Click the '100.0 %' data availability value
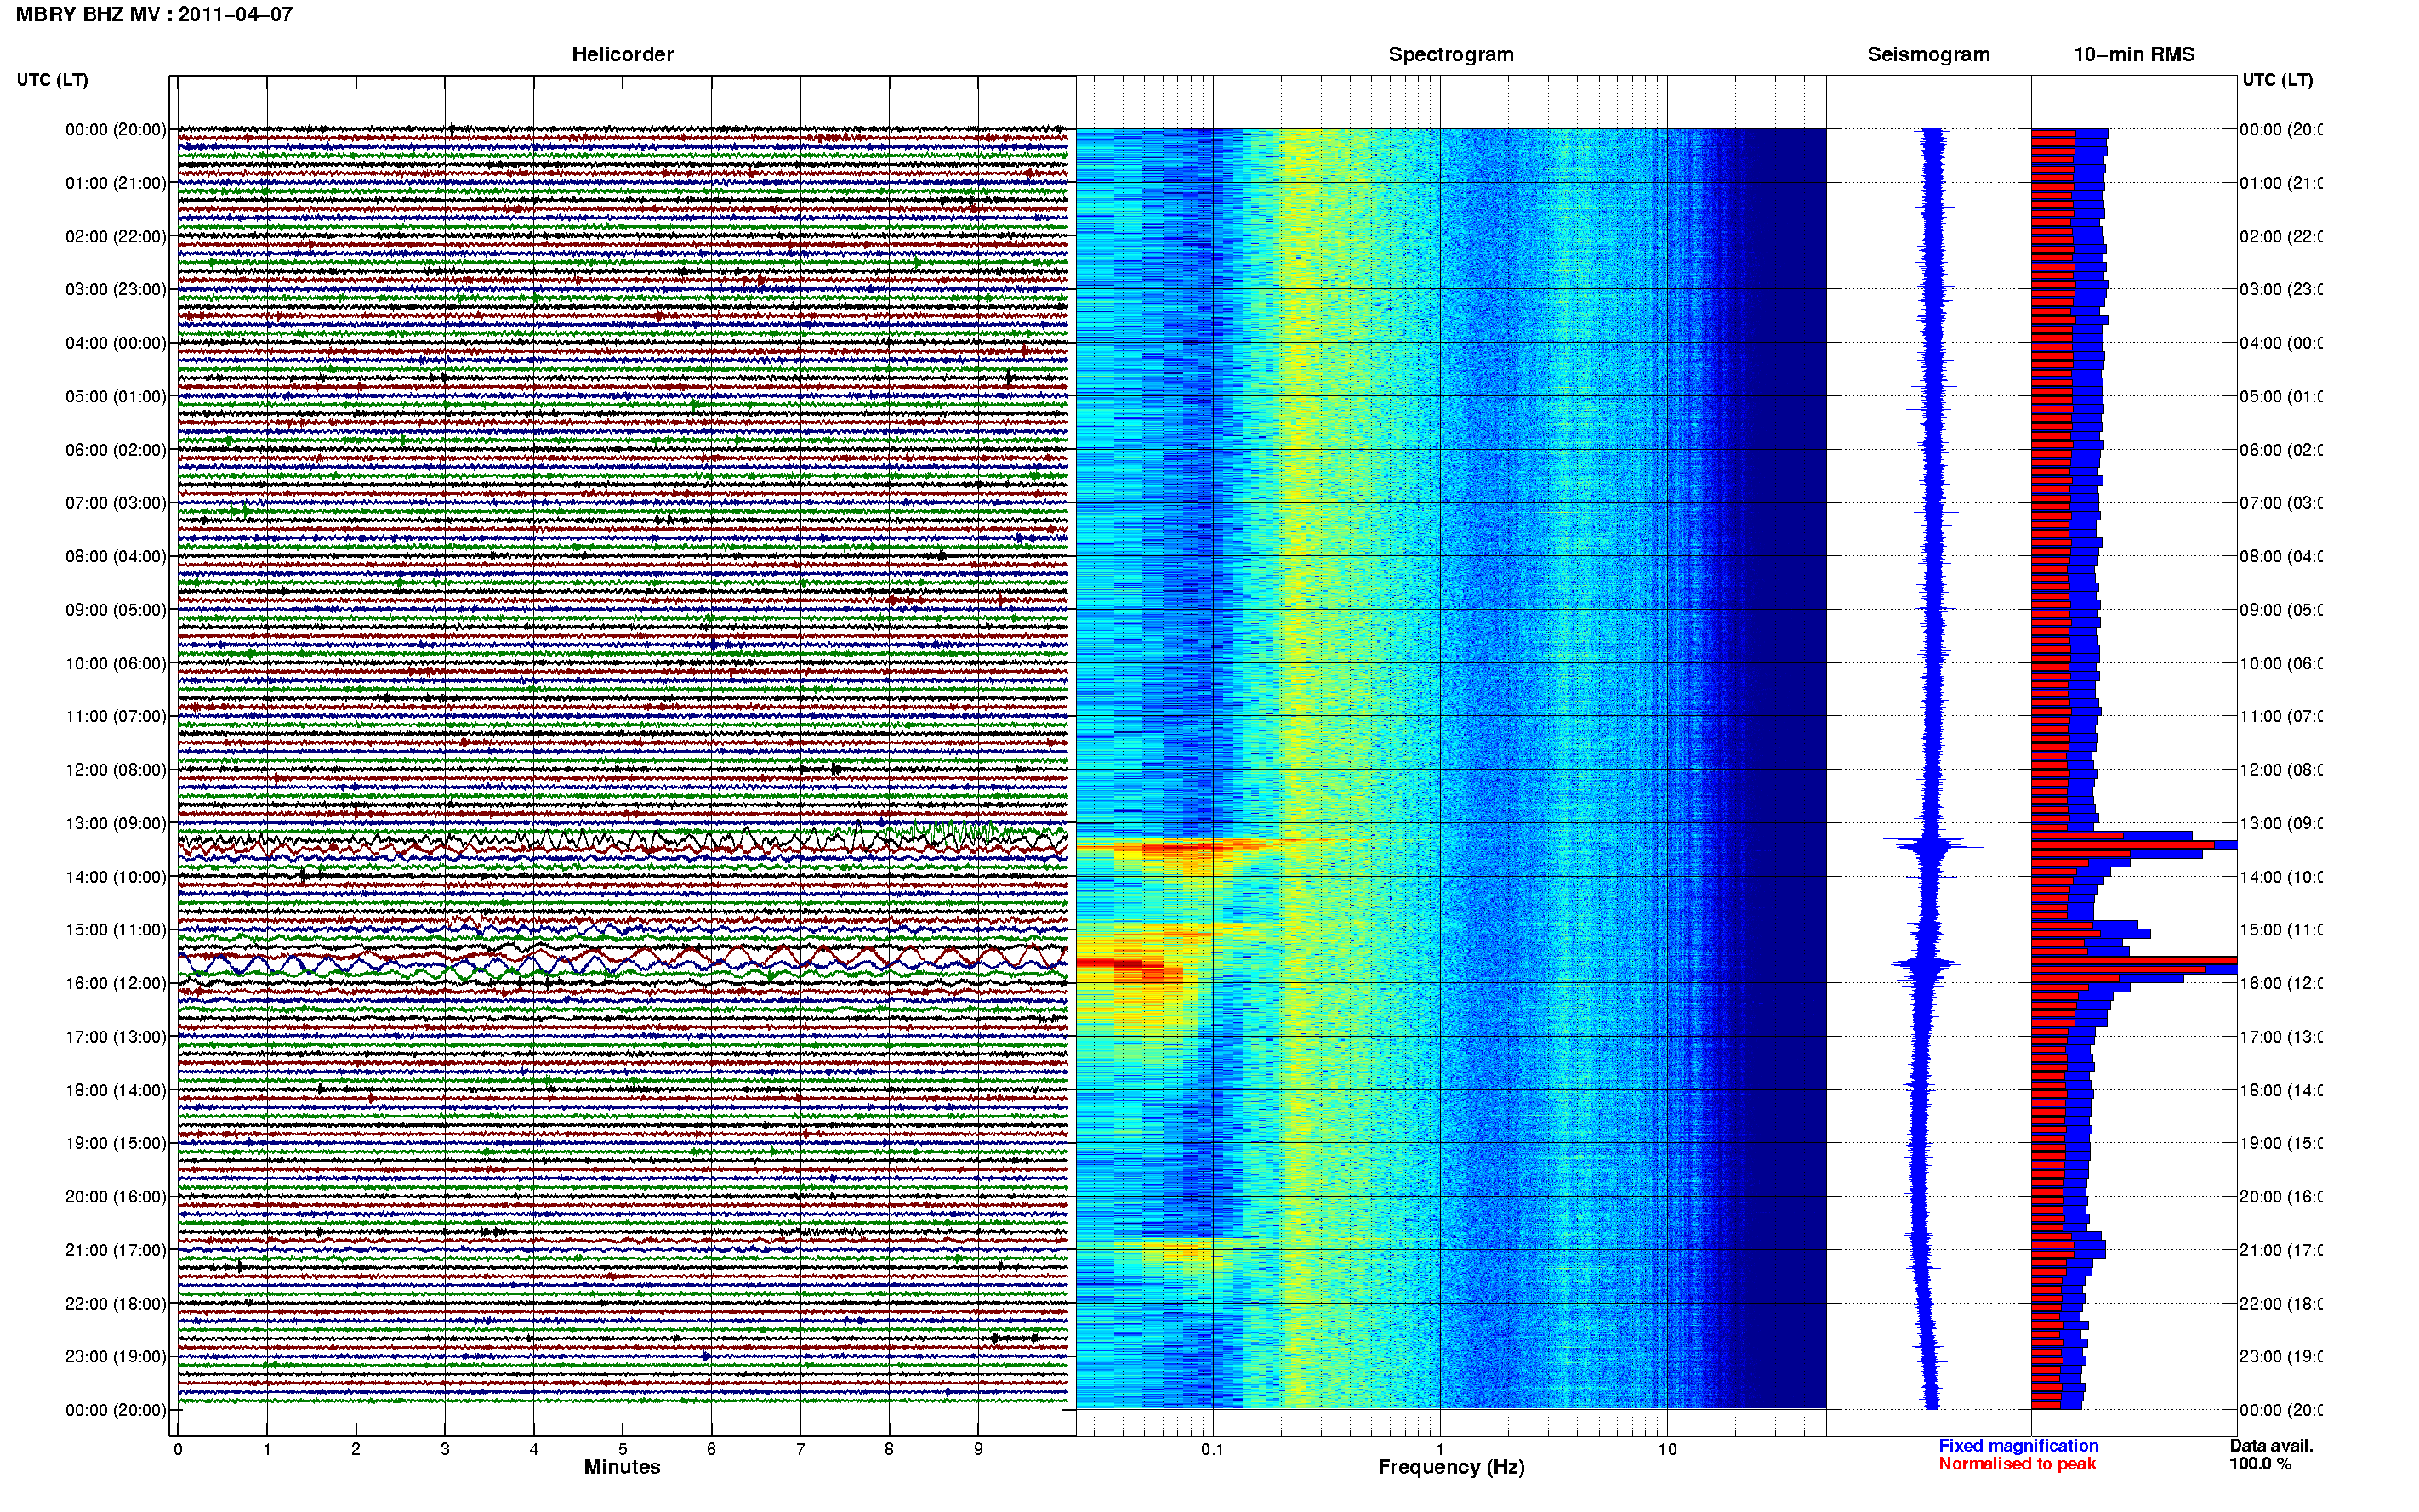This screenshot has width=2419, height=1512. click(2260, 1464)
